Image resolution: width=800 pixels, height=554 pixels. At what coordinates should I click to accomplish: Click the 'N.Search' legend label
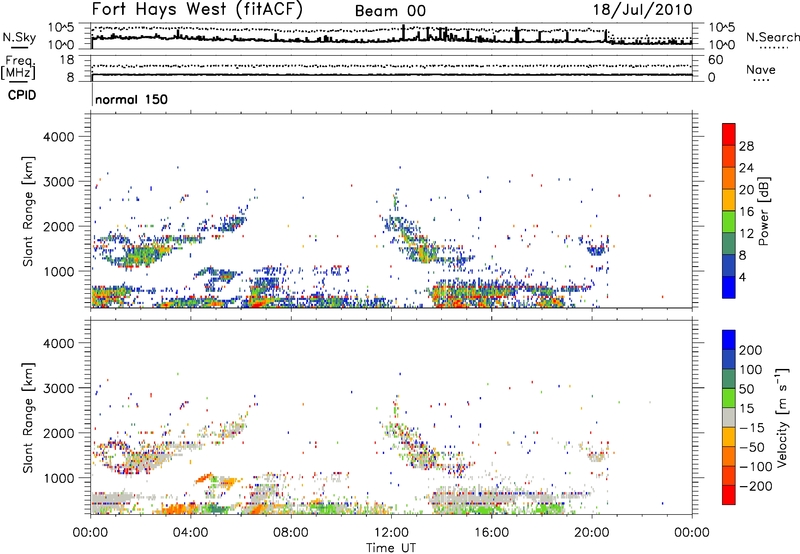(773, 37)
